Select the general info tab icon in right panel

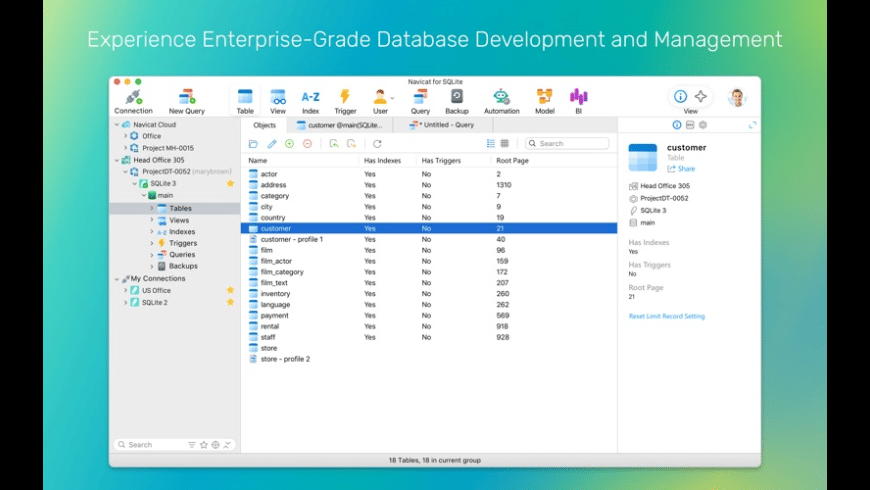click(x=676, y=125)
